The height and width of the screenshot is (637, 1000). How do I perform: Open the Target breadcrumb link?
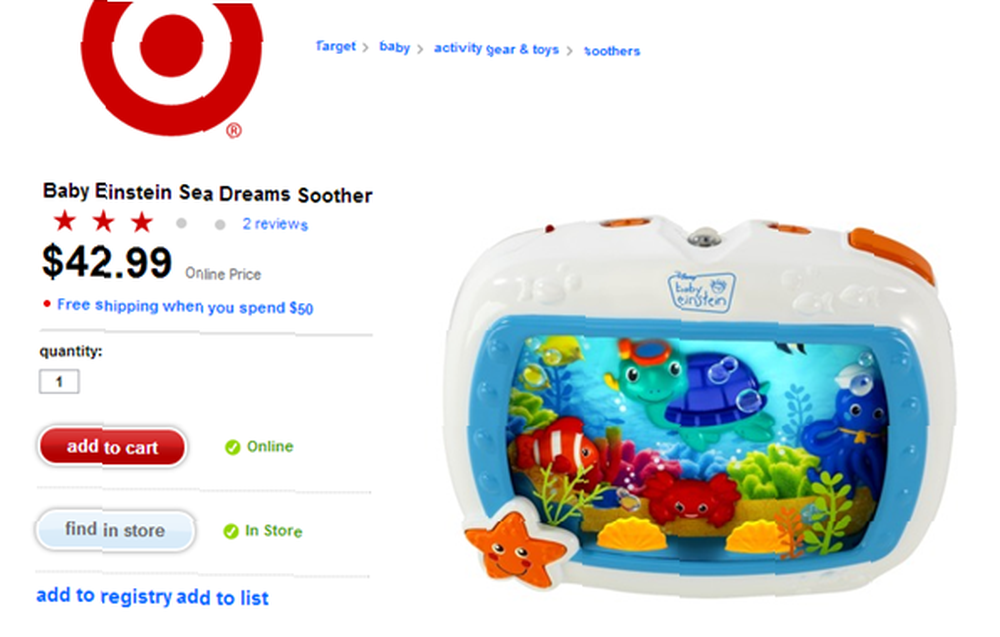(335, 46)
